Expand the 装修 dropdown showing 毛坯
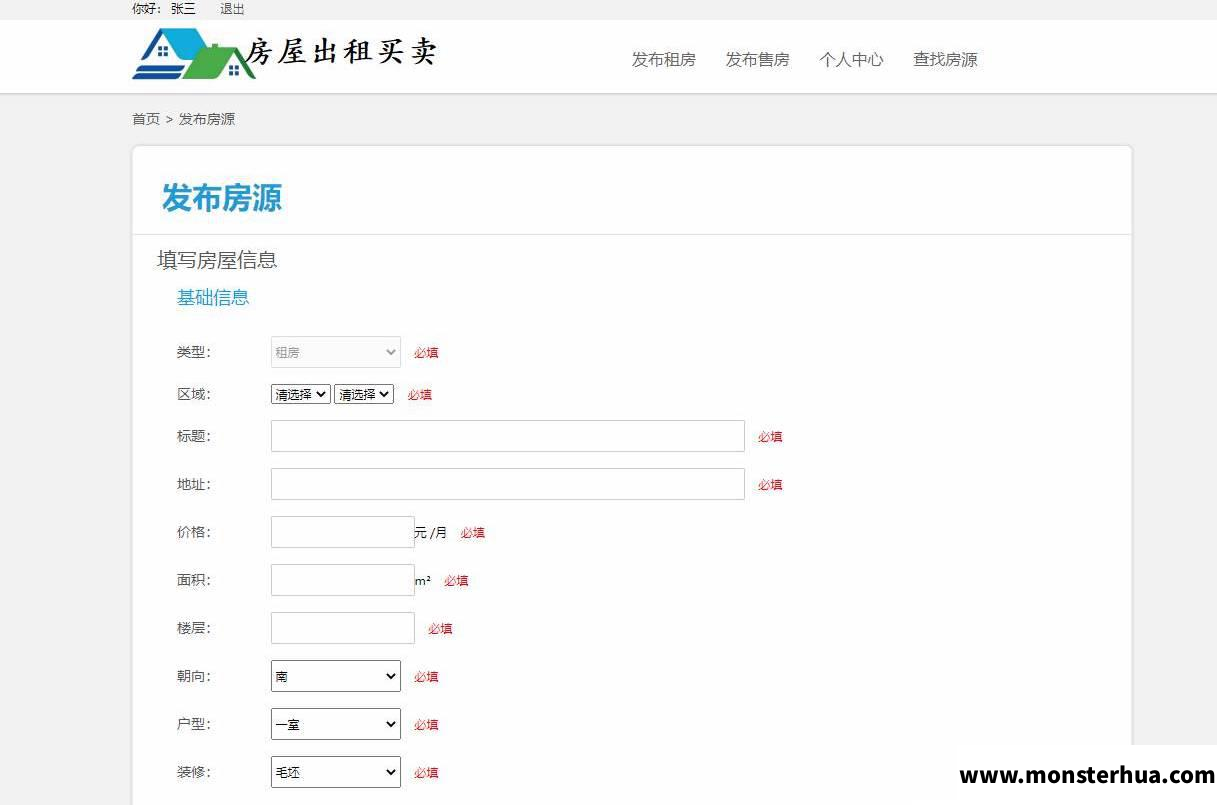This screenshot has height=805, width=1217. pos(336,772)
